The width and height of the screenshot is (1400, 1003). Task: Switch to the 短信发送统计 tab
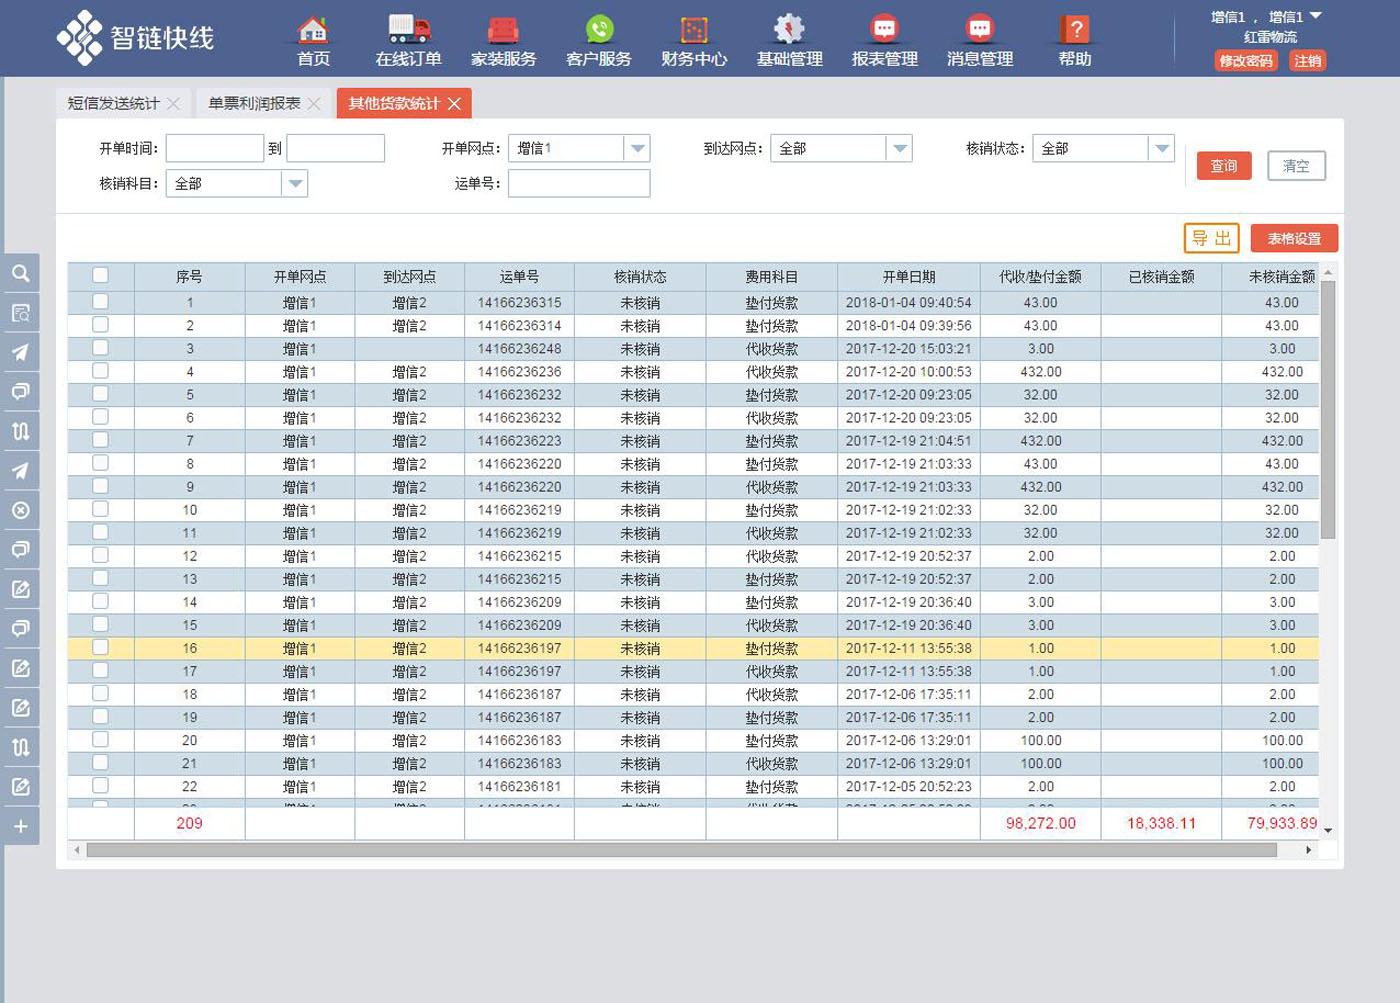coord(113,104)
